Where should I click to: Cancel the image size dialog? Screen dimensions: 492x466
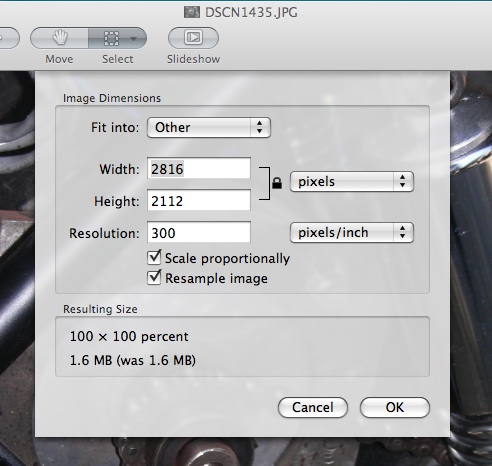point(313,407)
